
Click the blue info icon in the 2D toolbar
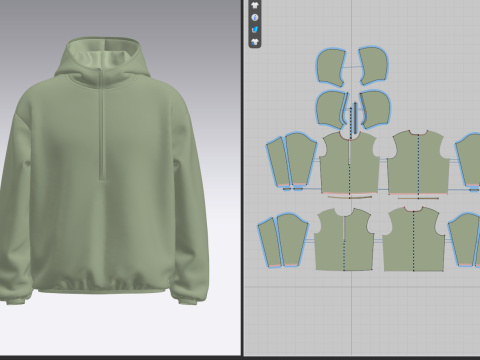coord(255,17)
